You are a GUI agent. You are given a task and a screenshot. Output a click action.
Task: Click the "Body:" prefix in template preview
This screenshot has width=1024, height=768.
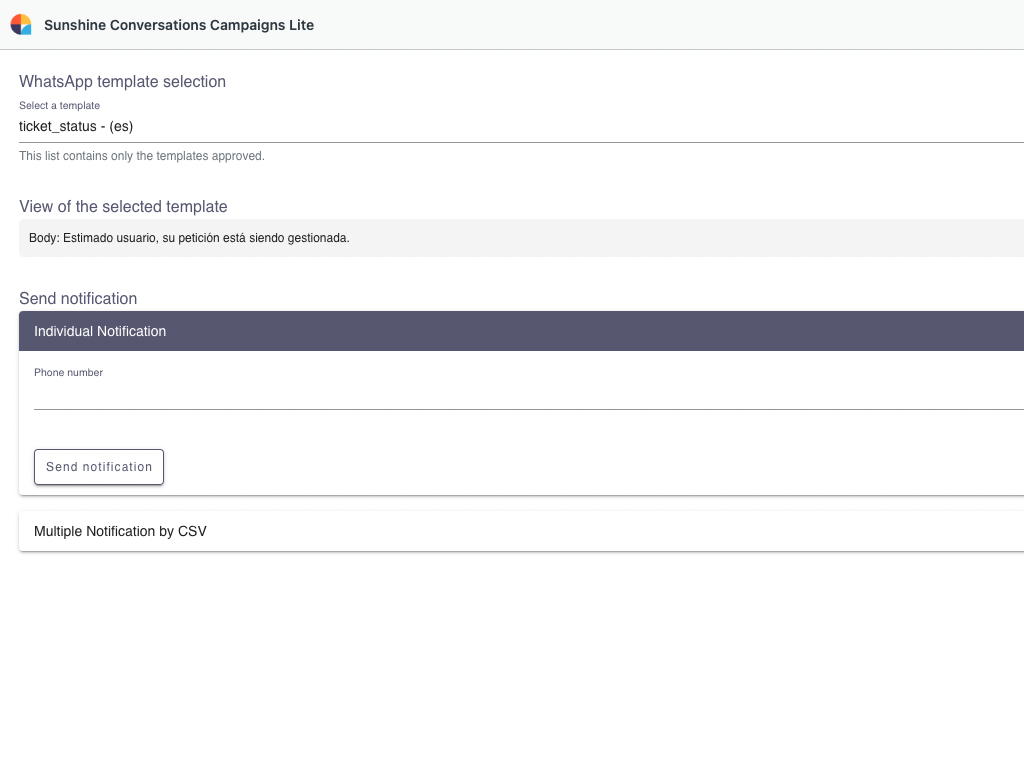[44, 238]
